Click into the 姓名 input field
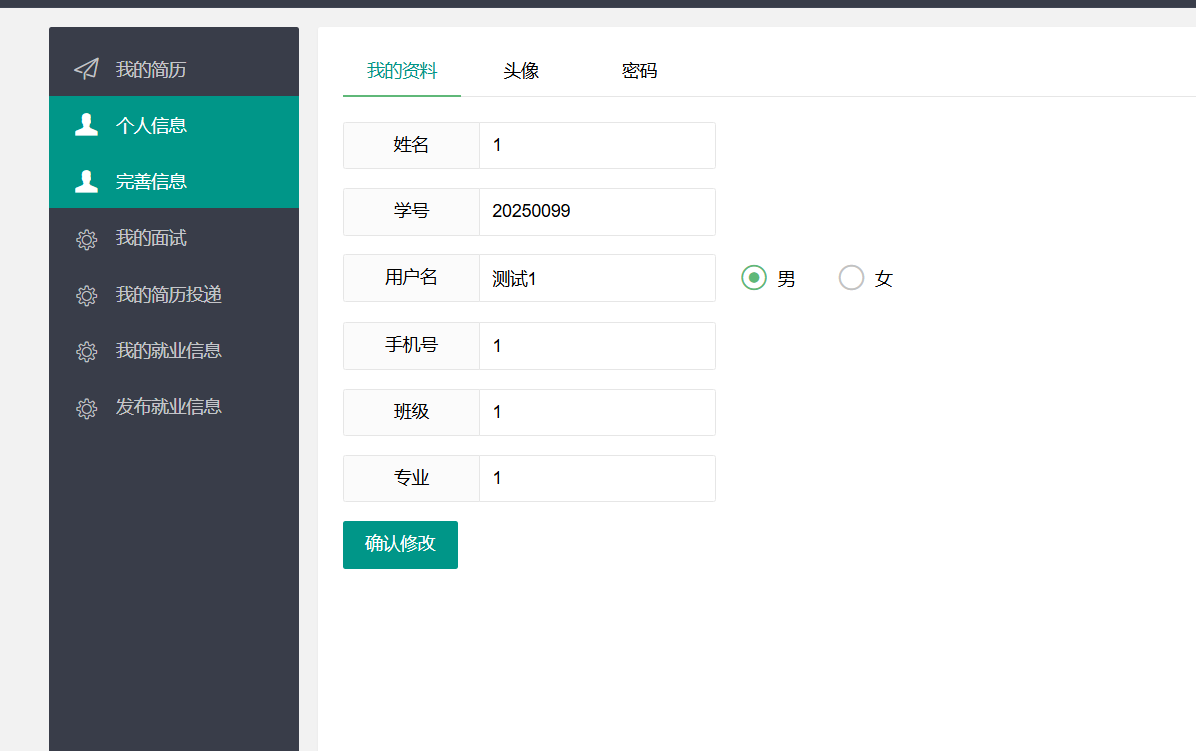This screenshot has width=1196, height=751. 597,146
